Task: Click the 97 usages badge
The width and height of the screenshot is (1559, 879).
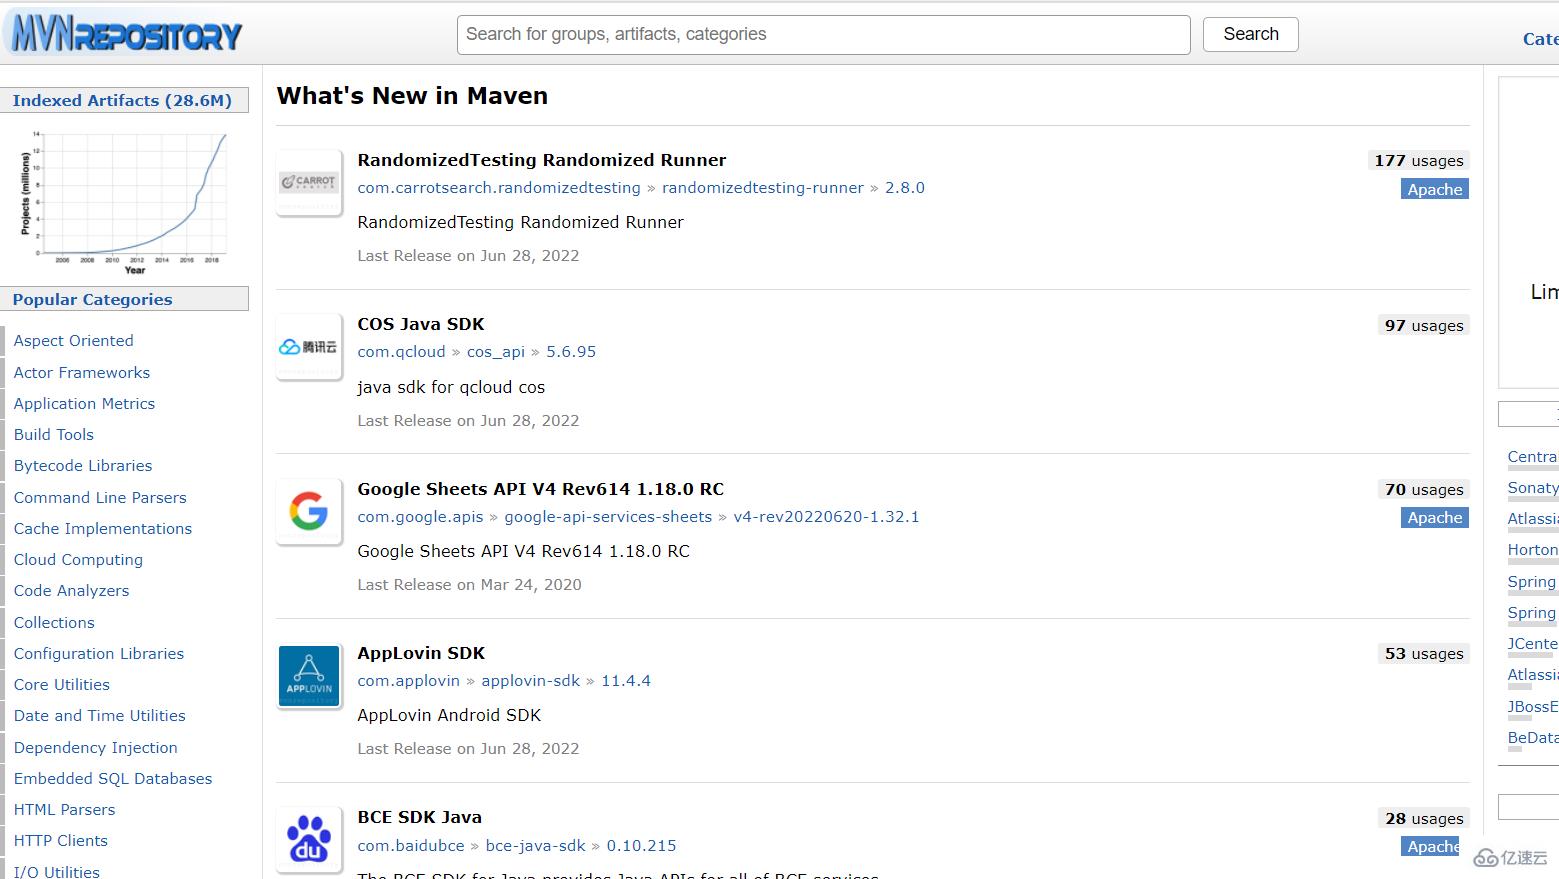Action: coord(1423,326)
